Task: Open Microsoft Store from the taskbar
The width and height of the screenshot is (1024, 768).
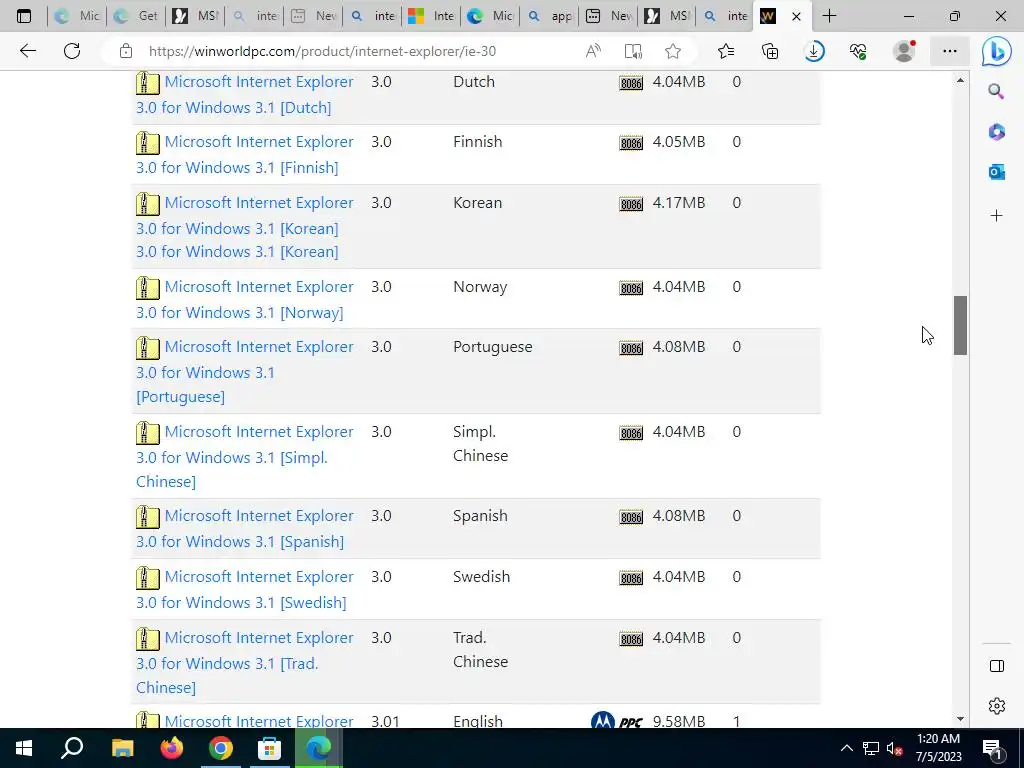Action: (x=269, y=748)
